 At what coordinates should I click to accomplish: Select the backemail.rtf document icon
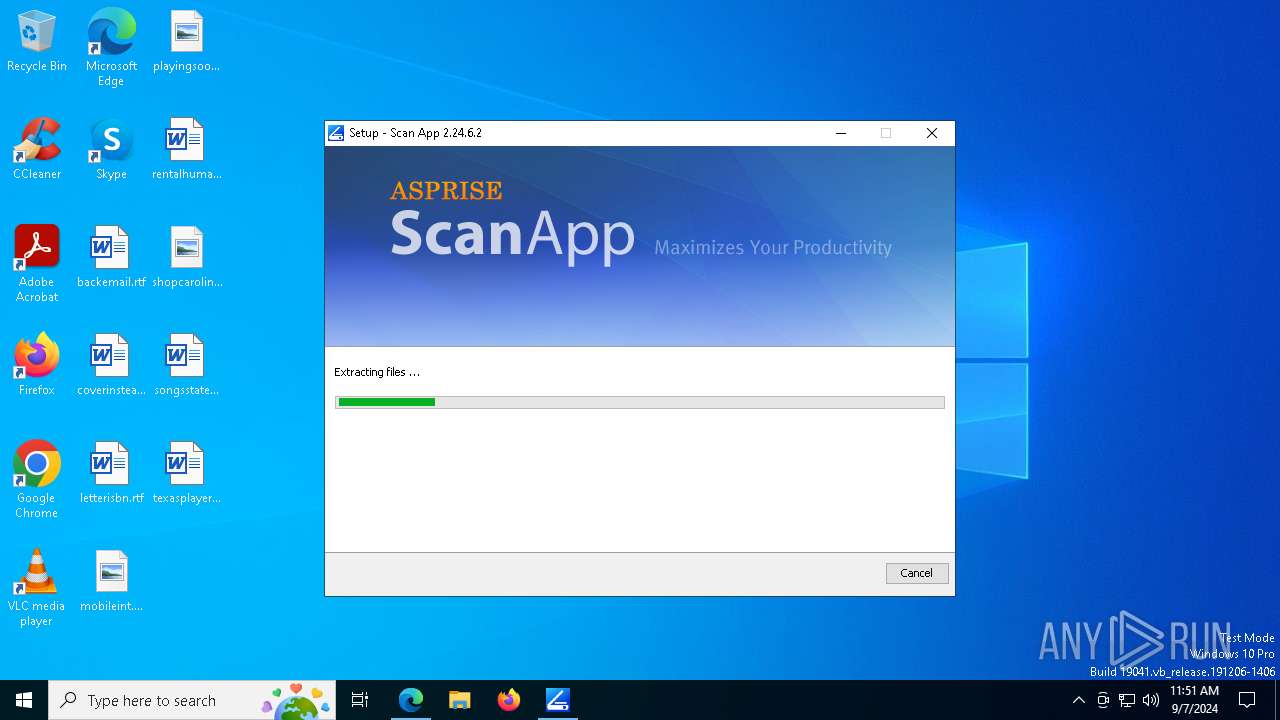(111, 258)
